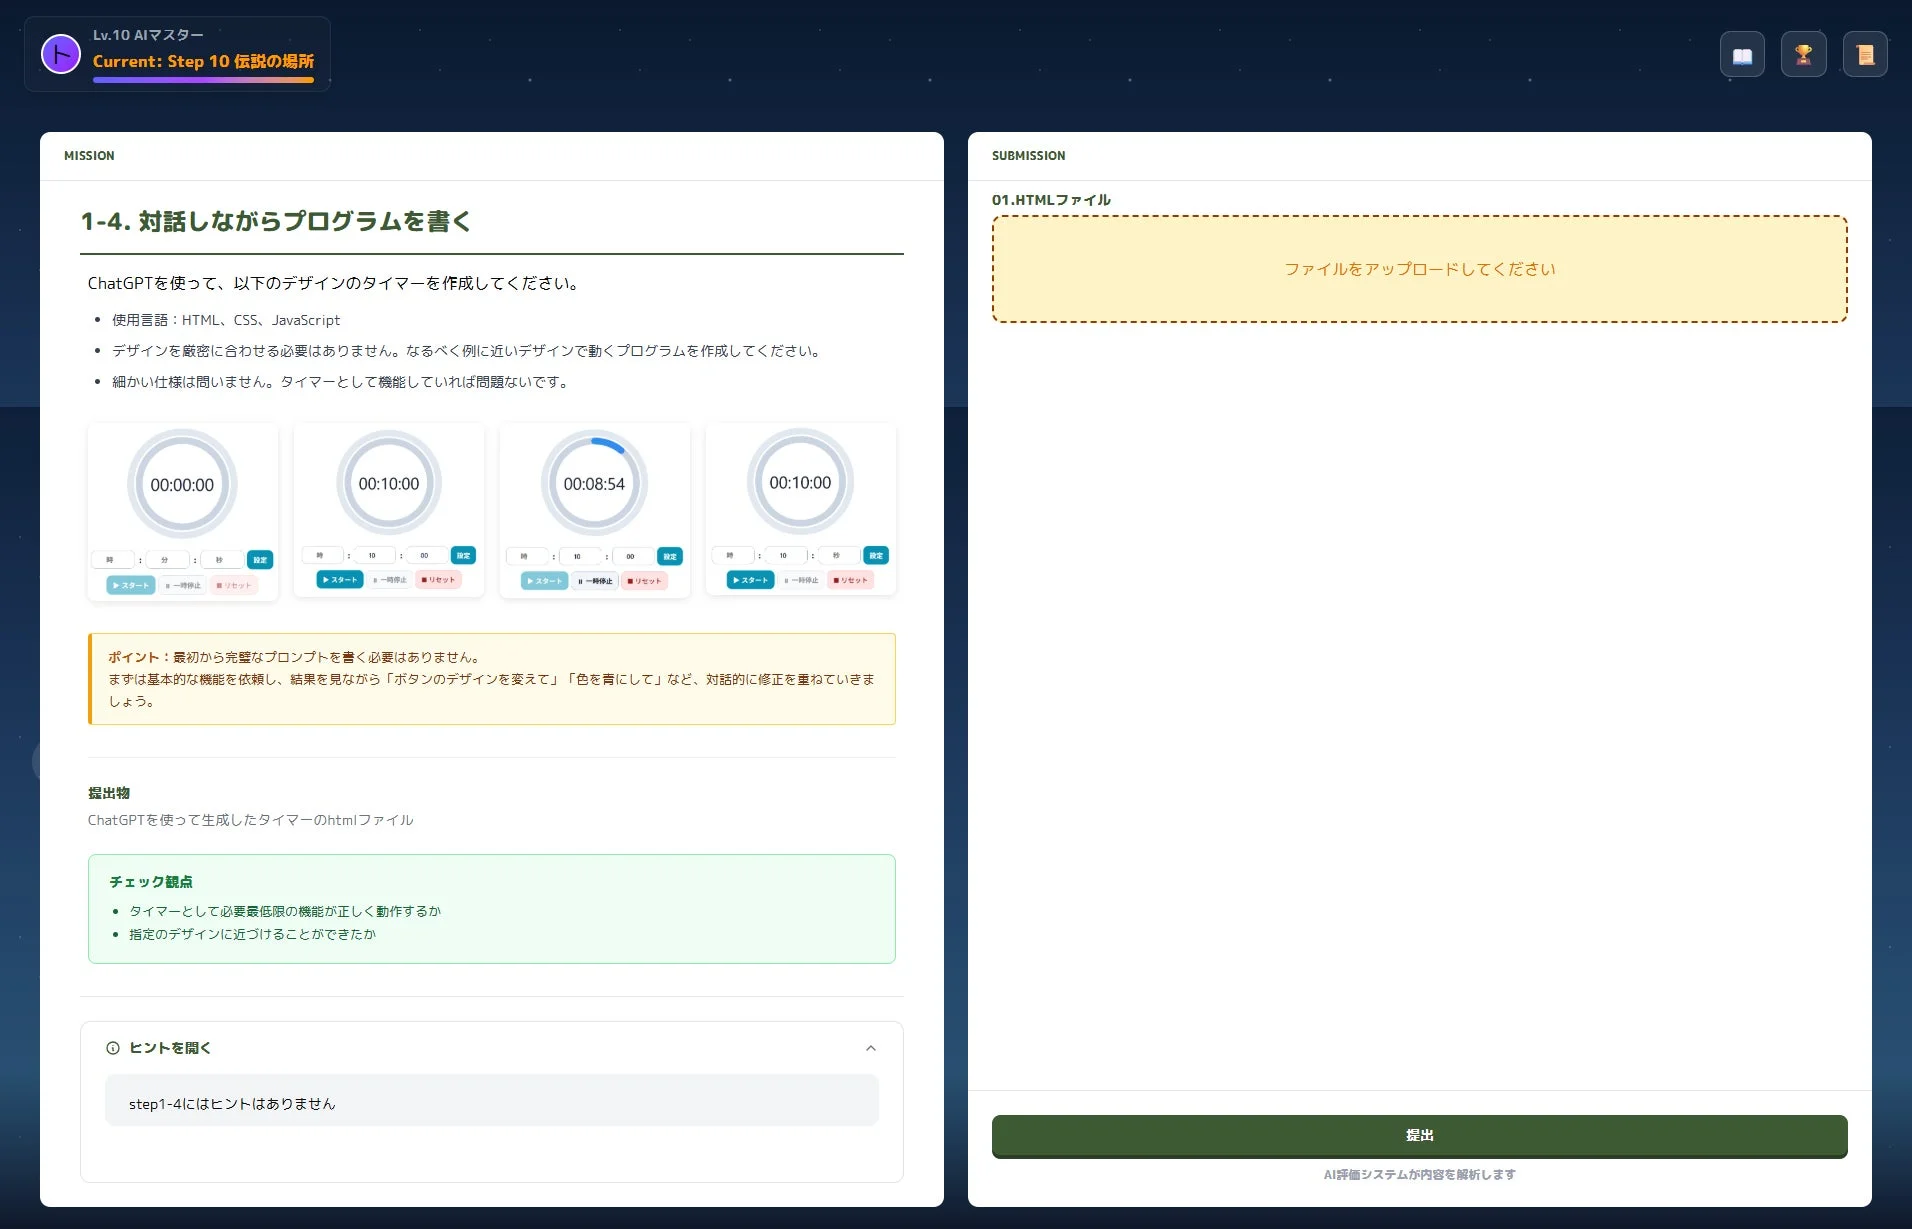This screenshot has height=1229, width=1912.
Task: Click the info icon beside ヒントを開く
Action: tap(112, 1047)
